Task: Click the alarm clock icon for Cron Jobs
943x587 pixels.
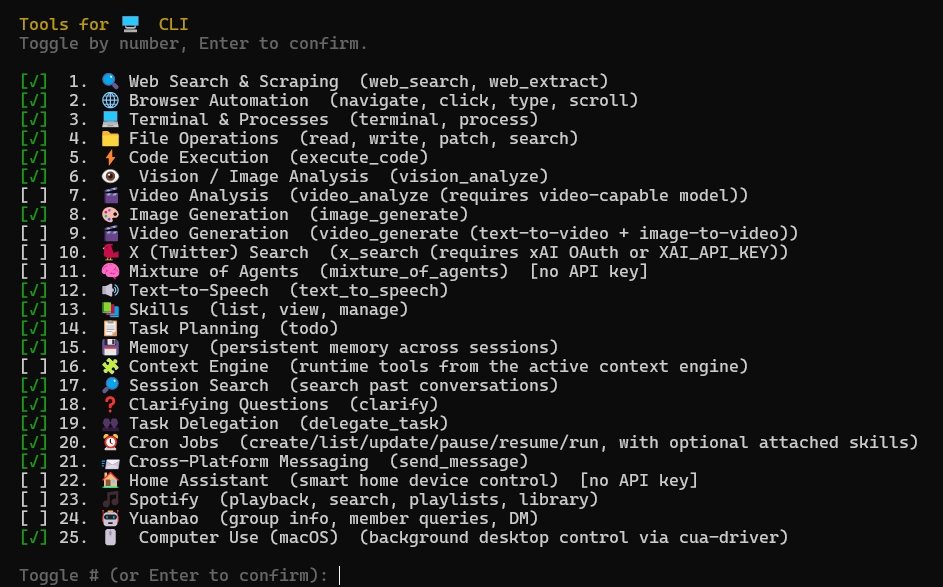Action: click(x=110, y=443)
